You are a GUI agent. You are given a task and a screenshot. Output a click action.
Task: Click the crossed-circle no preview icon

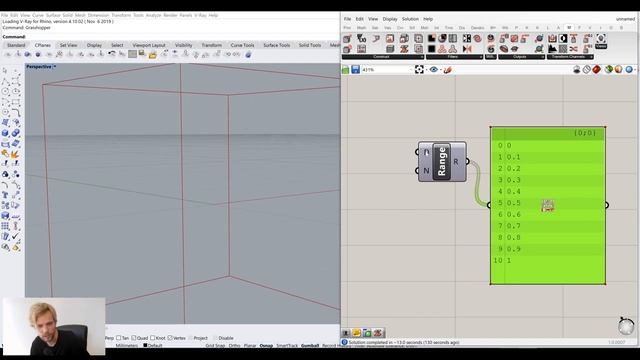[587, 70]
